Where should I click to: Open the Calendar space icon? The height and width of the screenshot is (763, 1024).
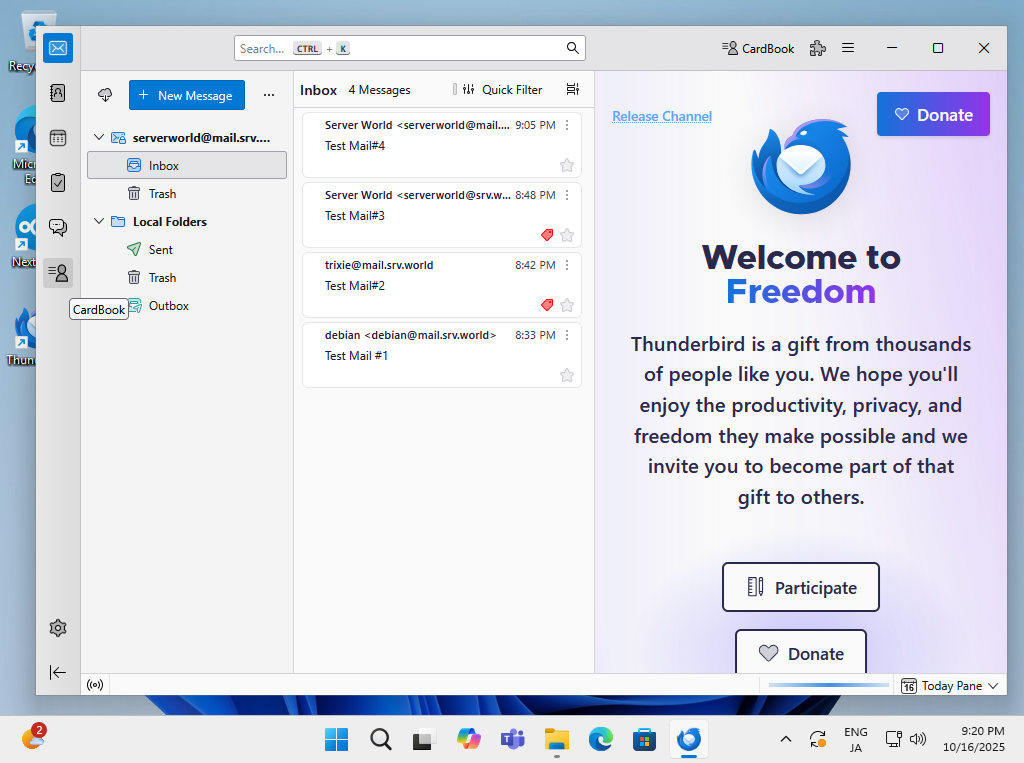[x=58, y=138]
